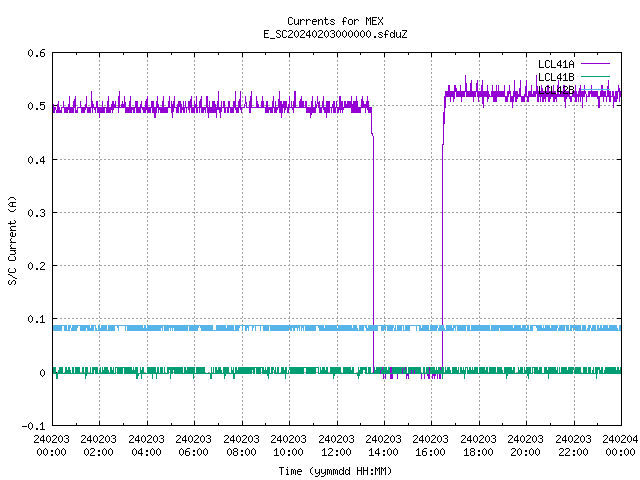The image size is (640, 480).
Task: Click the y-axis tick value 0
Action: point(42,373)
